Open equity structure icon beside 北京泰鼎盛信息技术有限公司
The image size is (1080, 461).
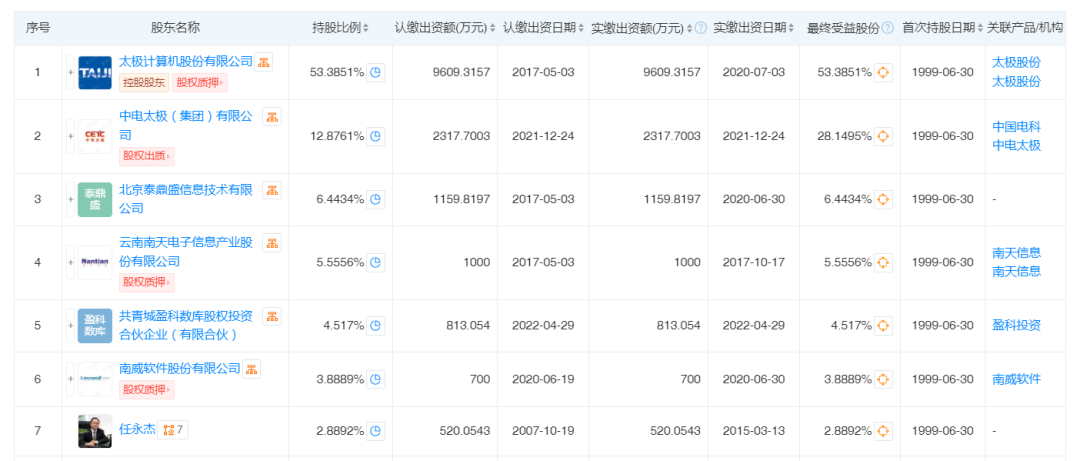coord(273,189)
